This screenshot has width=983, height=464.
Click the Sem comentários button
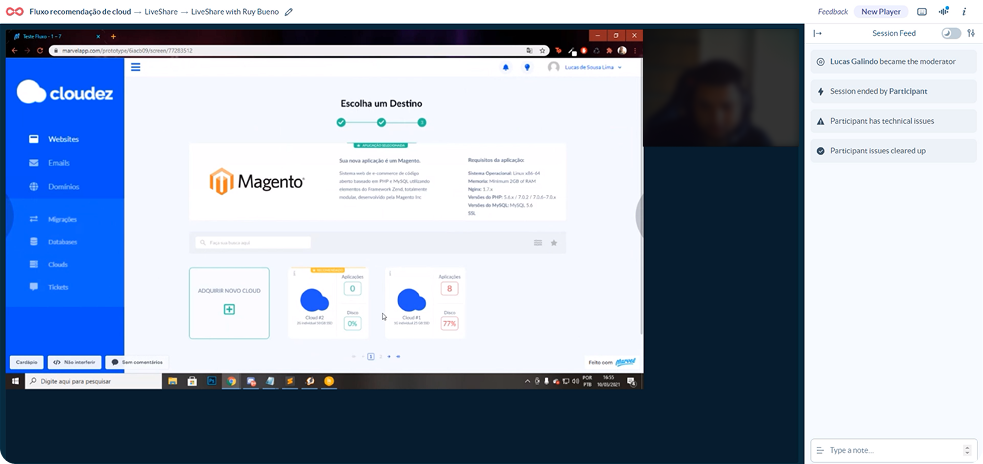(x=137, y=362)
